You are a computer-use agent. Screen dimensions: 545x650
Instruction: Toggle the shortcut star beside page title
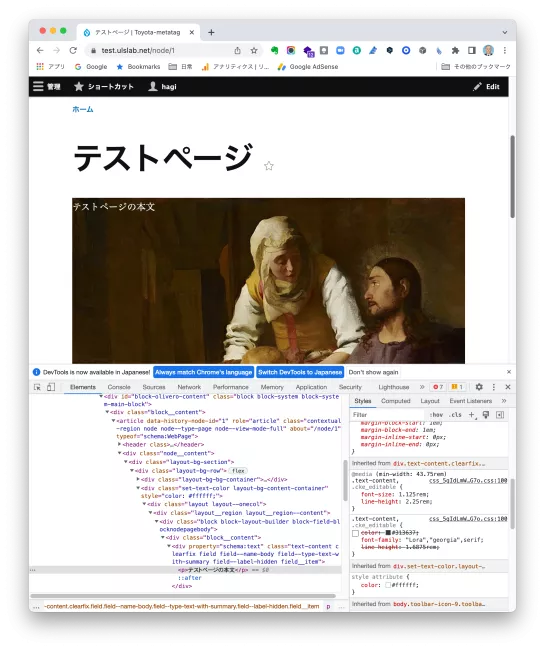coord(269,166)
